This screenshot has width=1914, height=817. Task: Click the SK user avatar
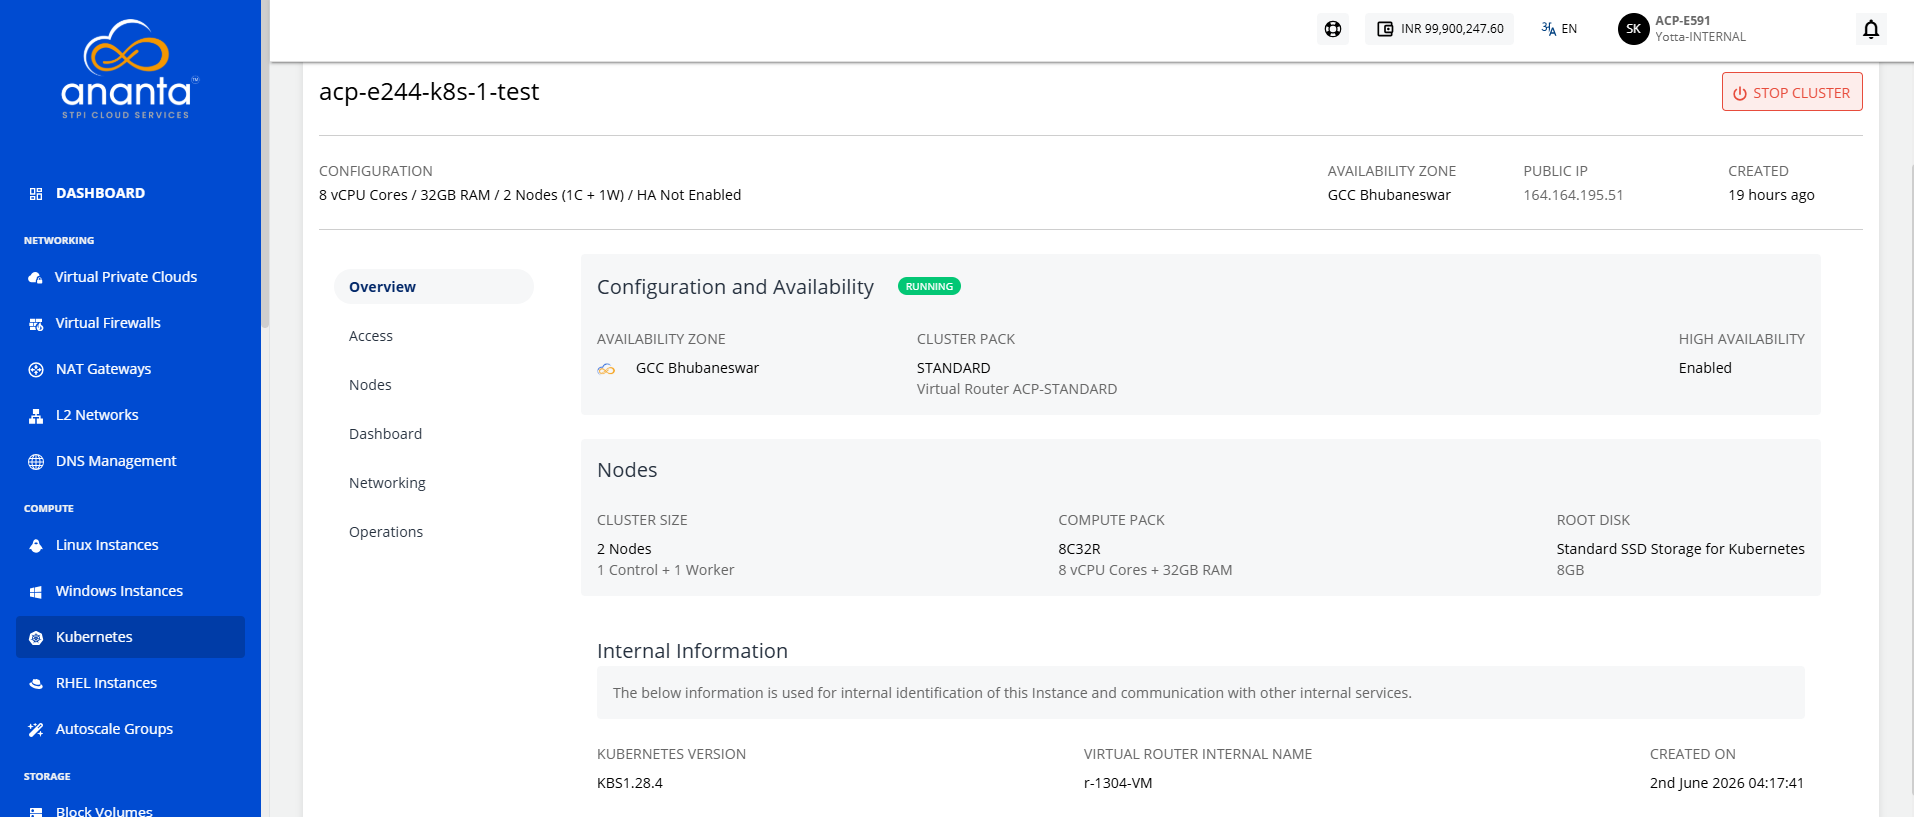(x=1633, y=29)
